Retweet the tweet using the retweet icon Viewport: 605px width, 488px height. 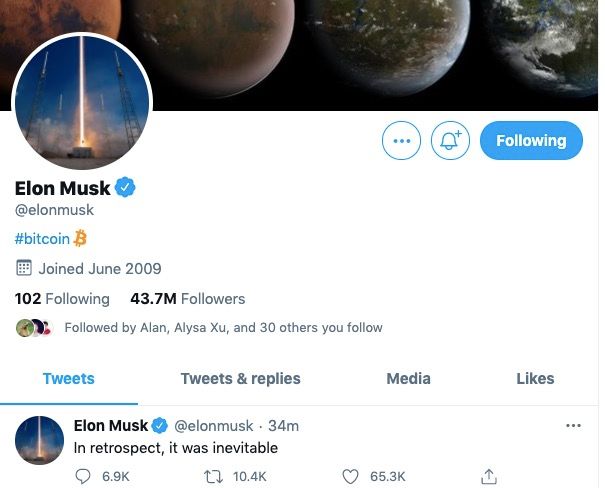(x=212, y=477)
